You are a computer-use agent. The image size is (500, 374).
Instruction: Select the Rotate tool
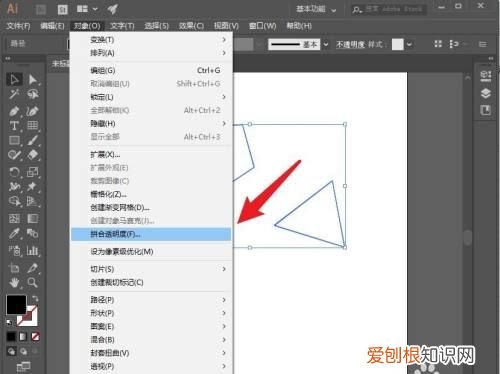click(14, 172)
